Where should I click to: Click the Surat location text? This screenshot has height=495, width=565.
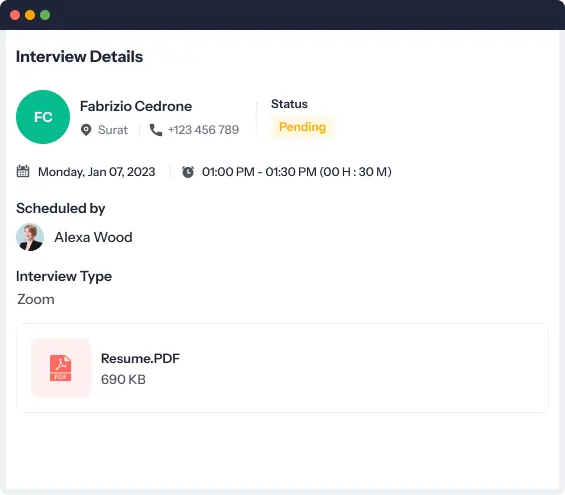pos(113,130)
